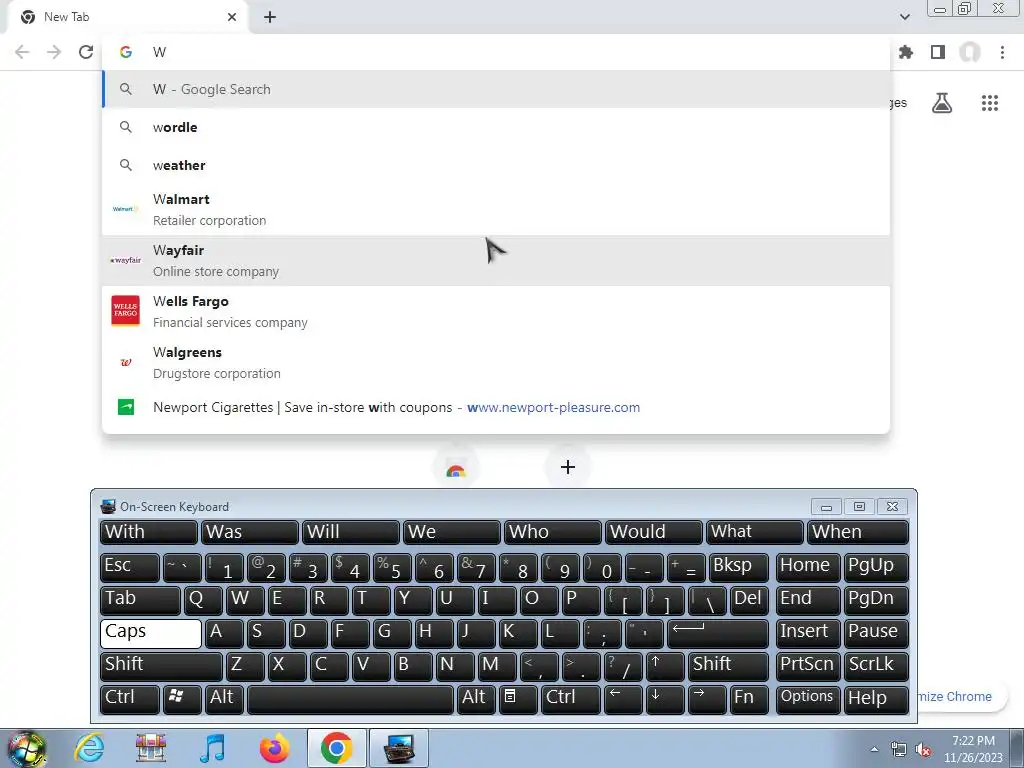1024x768 pixels.
Task: Toggle right Ctrl on the on-screen keyboard
Action: pyautogui.click(x=571, y=699)
